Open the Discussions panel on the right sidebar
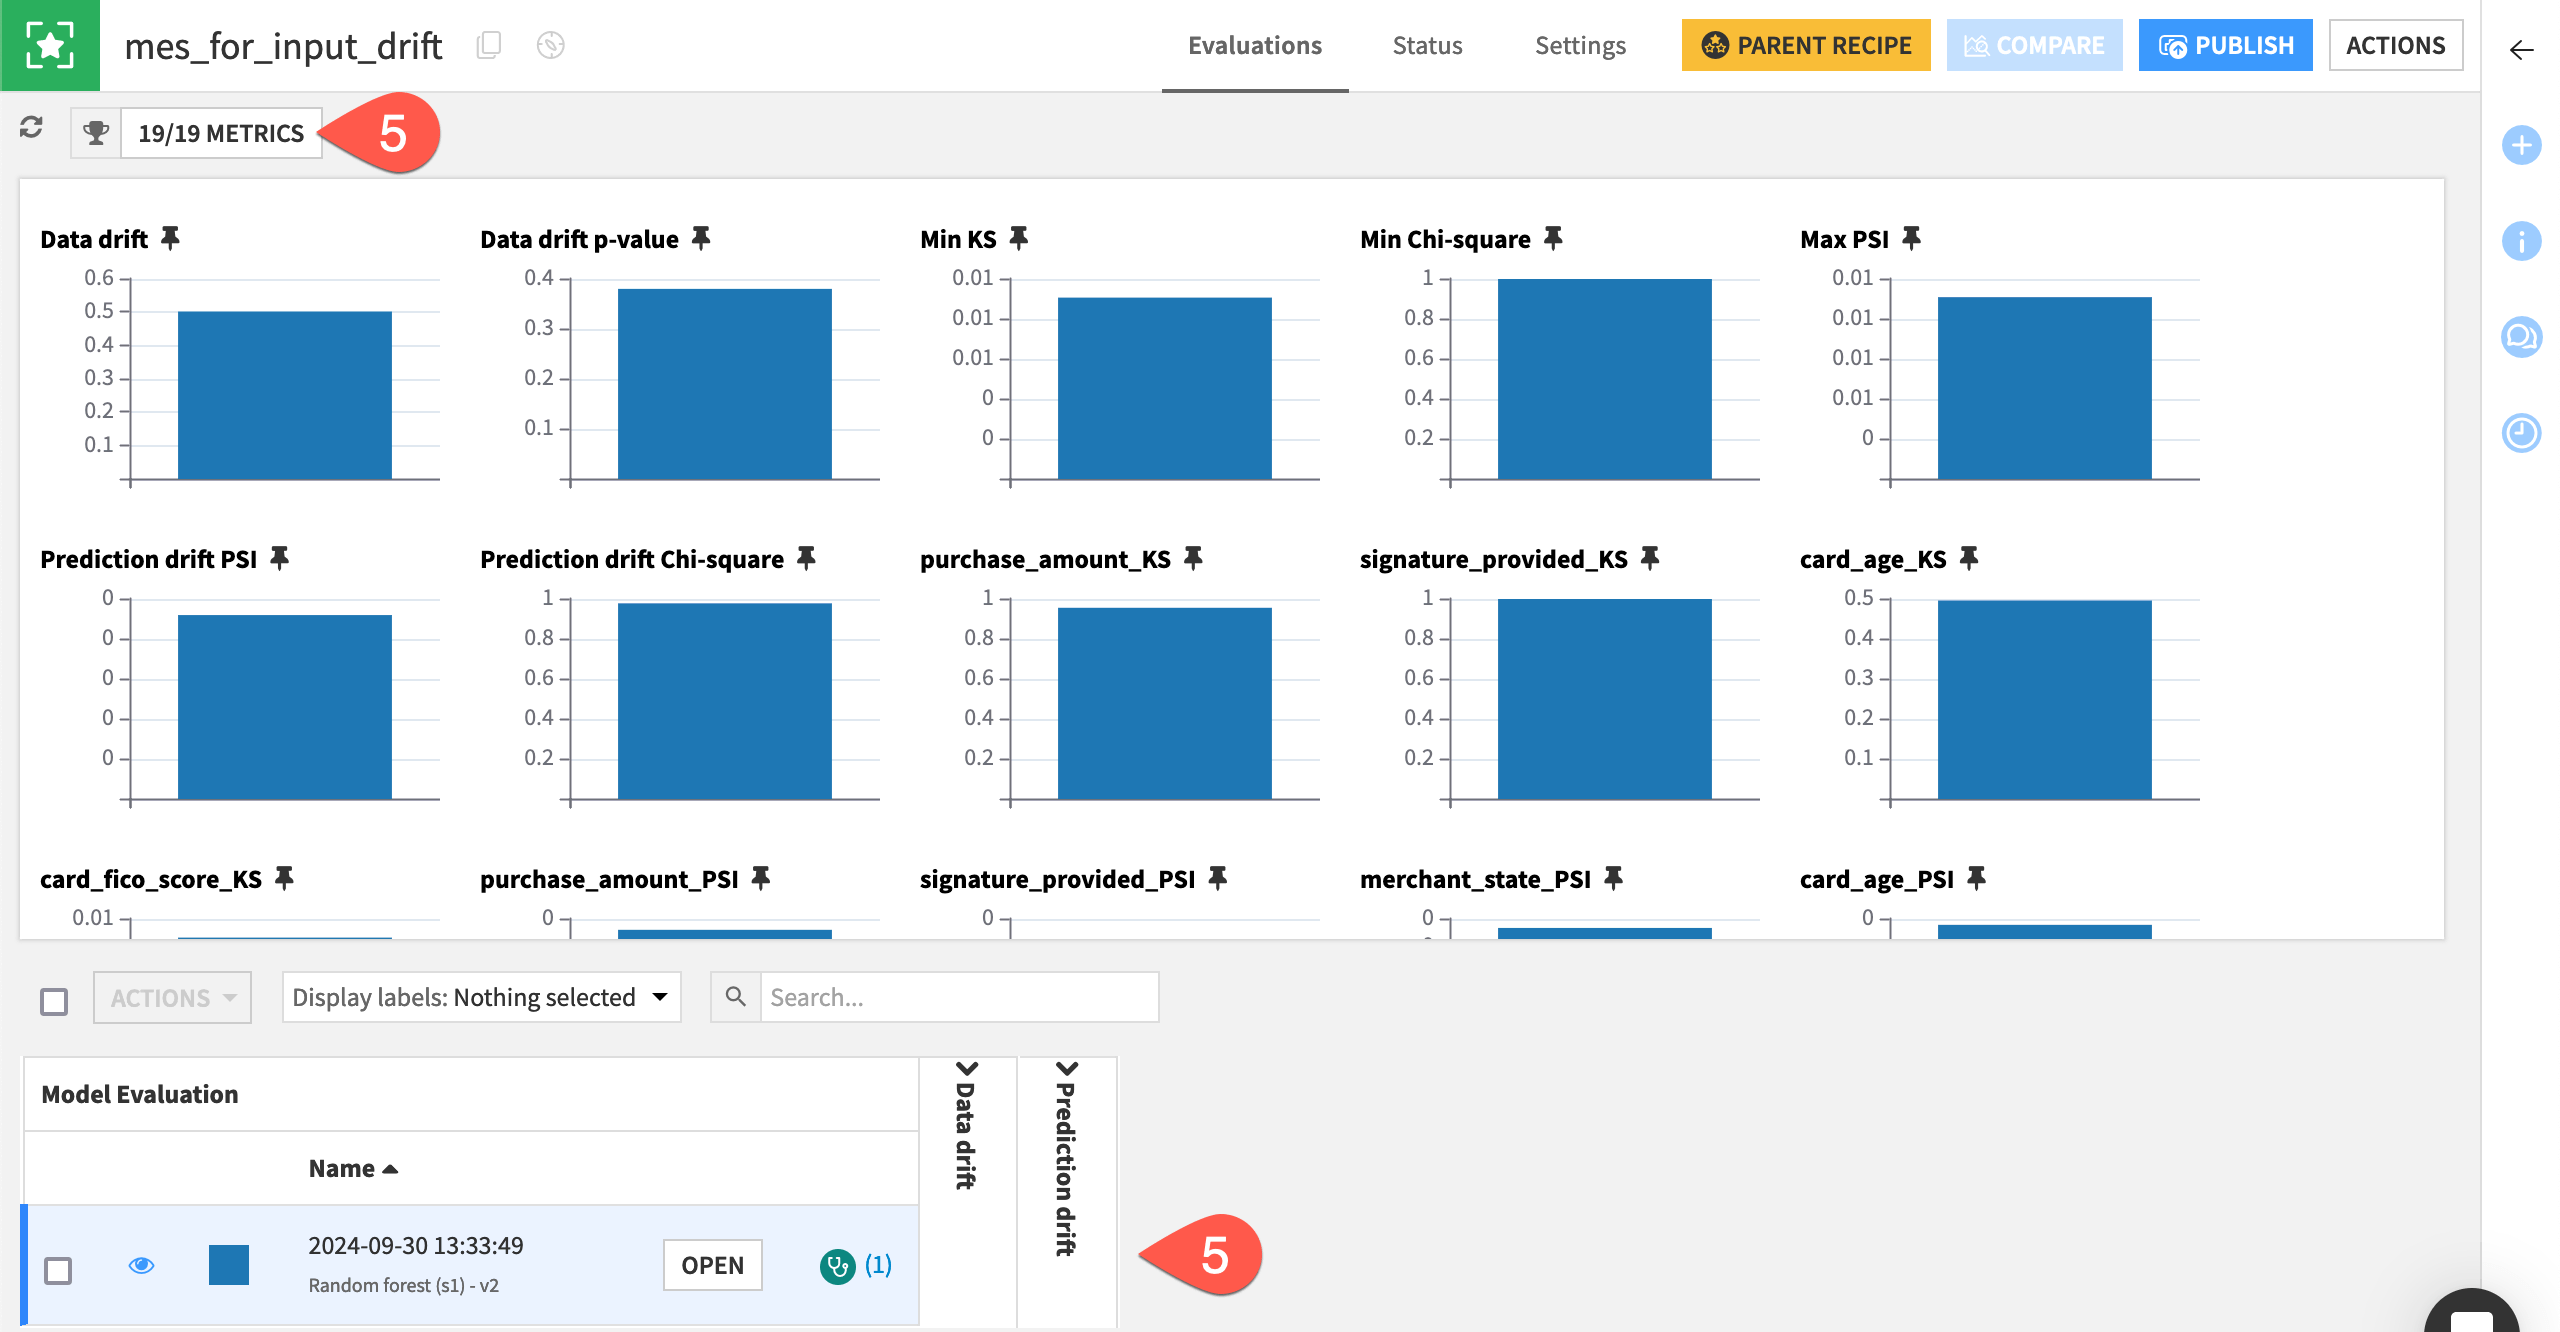The image size is (2560, 1332). coord(2522,338)
